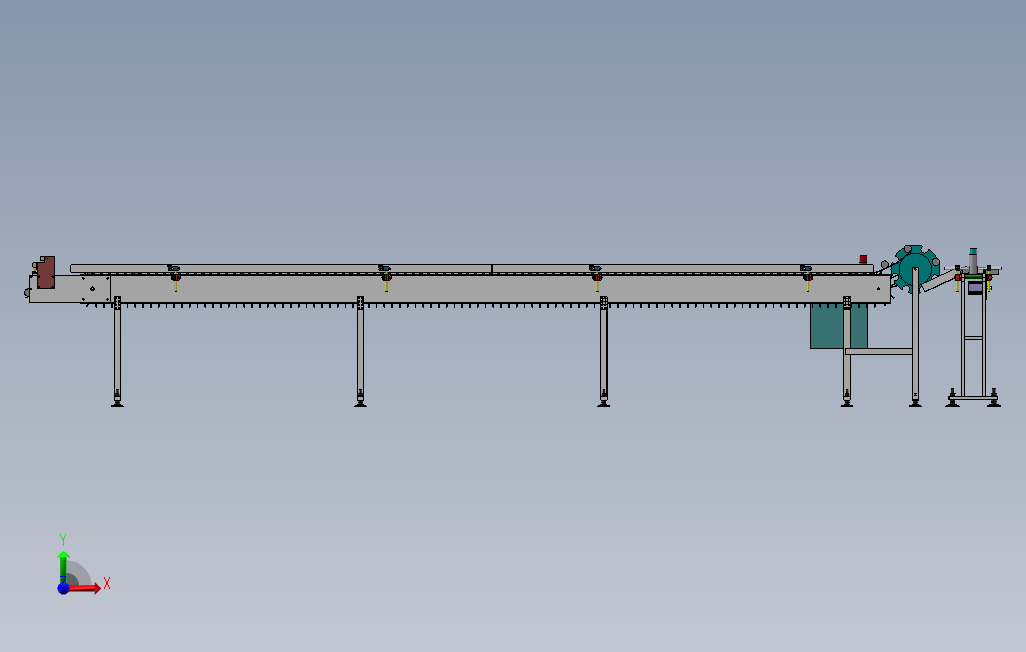Select the brown motor box at left end

coord(46,272)
